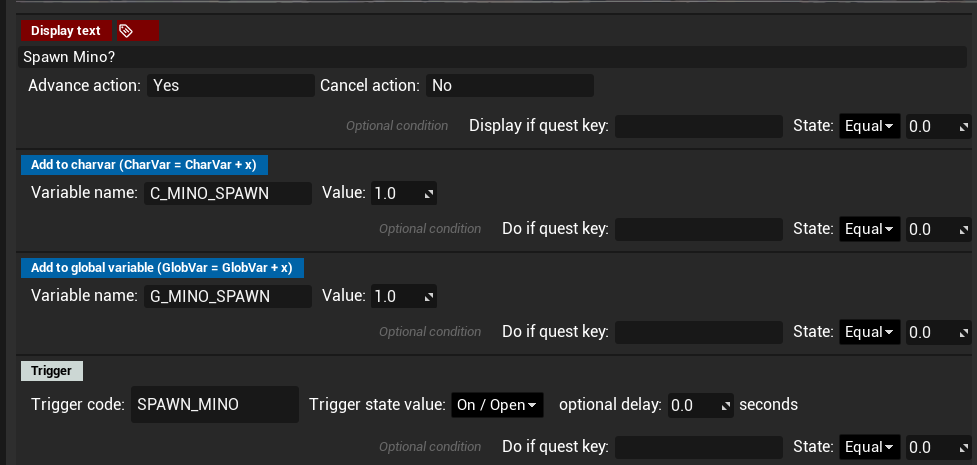Image resolution: width=977 pixels, height=465 pixels.
Task: Click the G_MINO_SPAWN variable name field
Action: click(x=226, y=296)
